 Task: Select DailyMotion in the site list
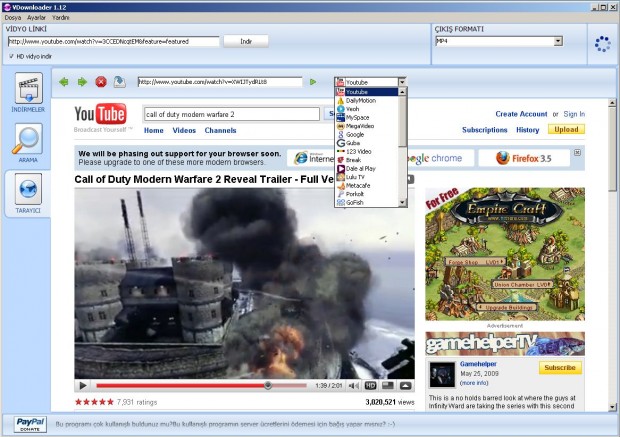(367, 100)
